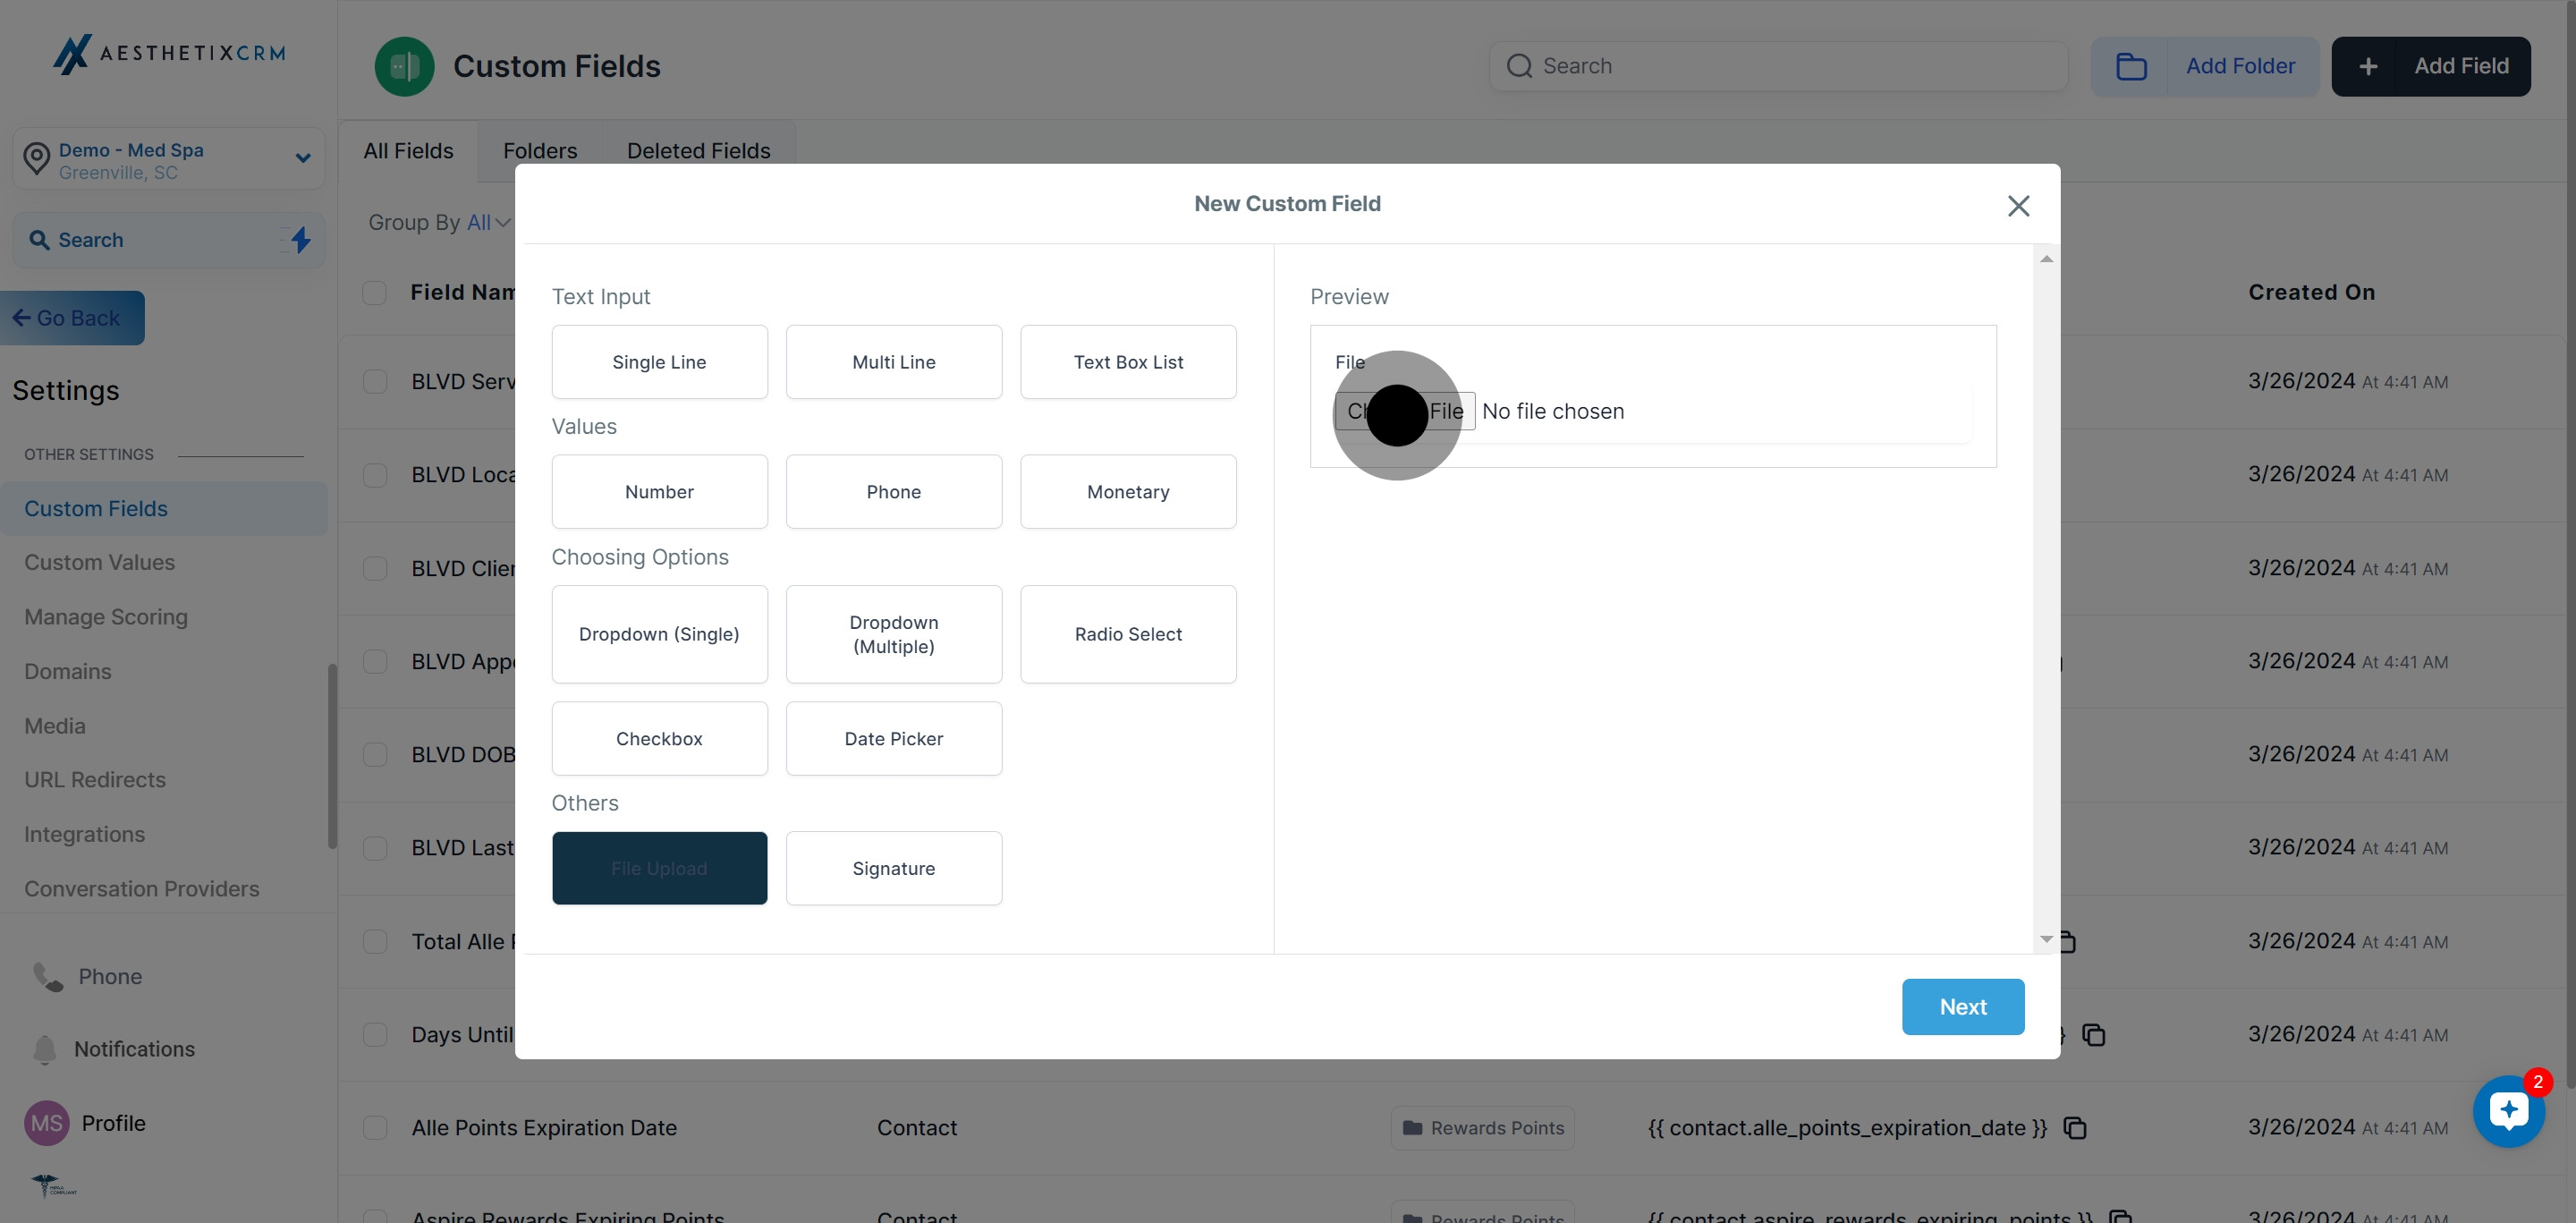Open the chat support widget icon
This screenshot has width=2576, height=1223.
(2508, 1110)
